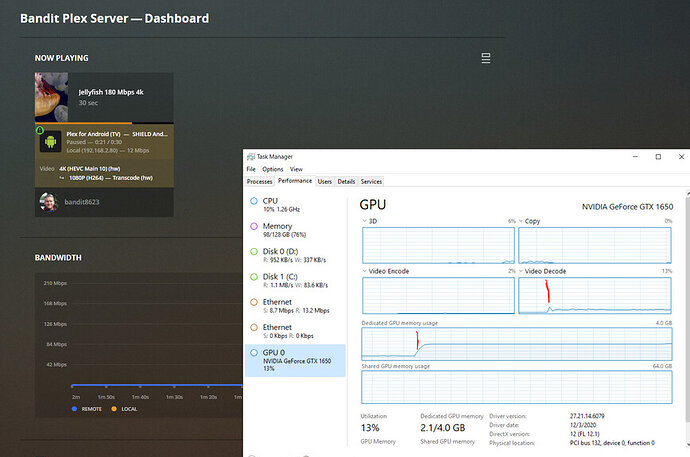Viewport: 690px width, 457px height.
Task: Open the Now Playing list view icon
Action: [486, 58]
